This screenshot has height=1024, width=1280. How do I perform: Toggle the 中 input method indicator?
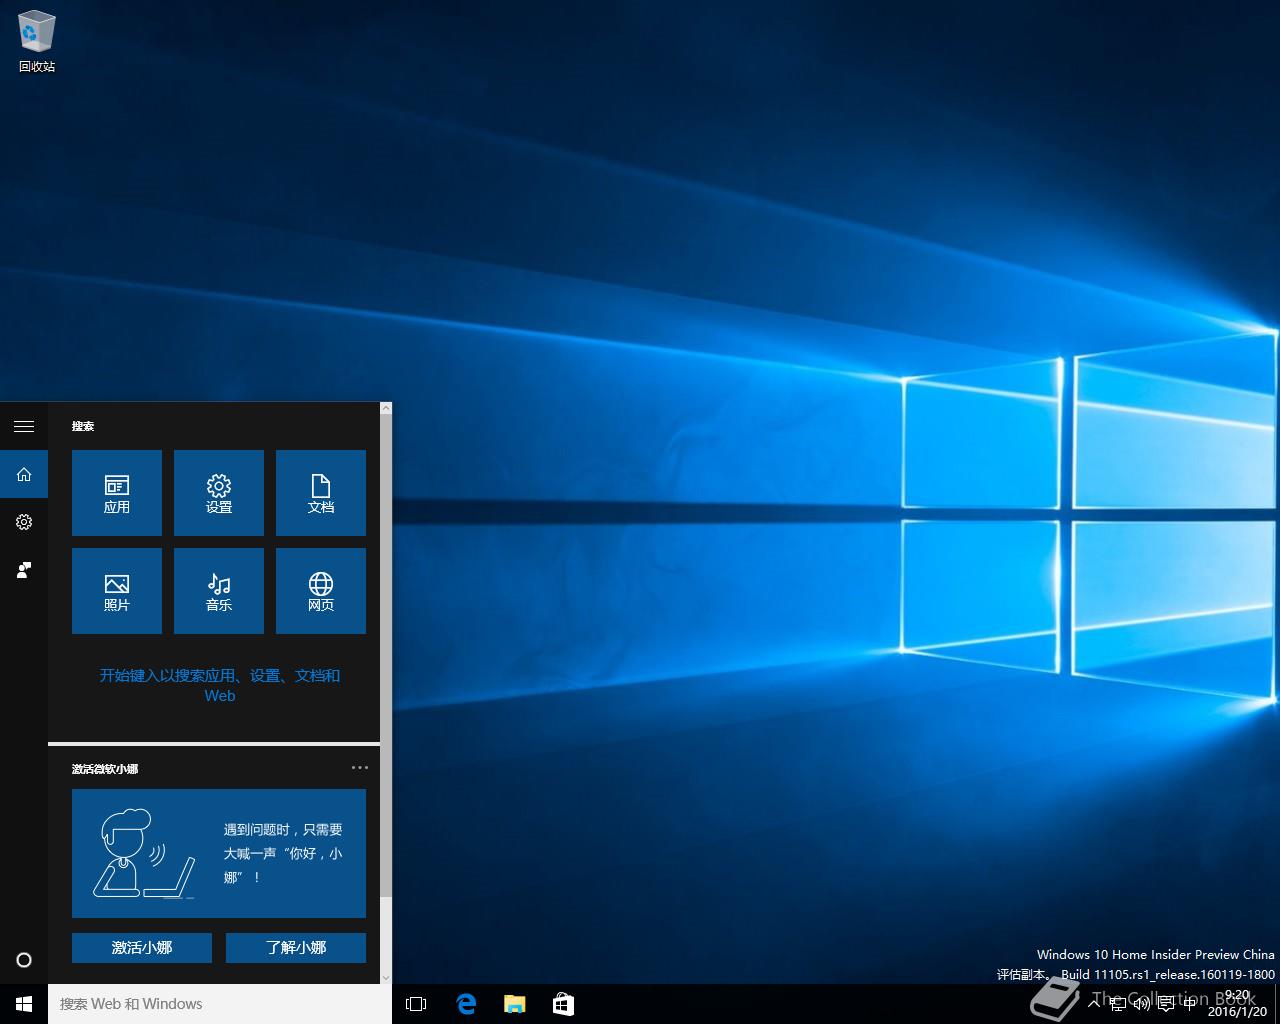(x=1190, y=1004)
